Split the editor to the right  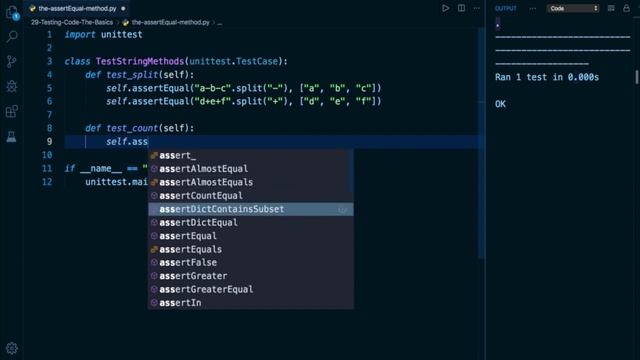tap(461, 8)
